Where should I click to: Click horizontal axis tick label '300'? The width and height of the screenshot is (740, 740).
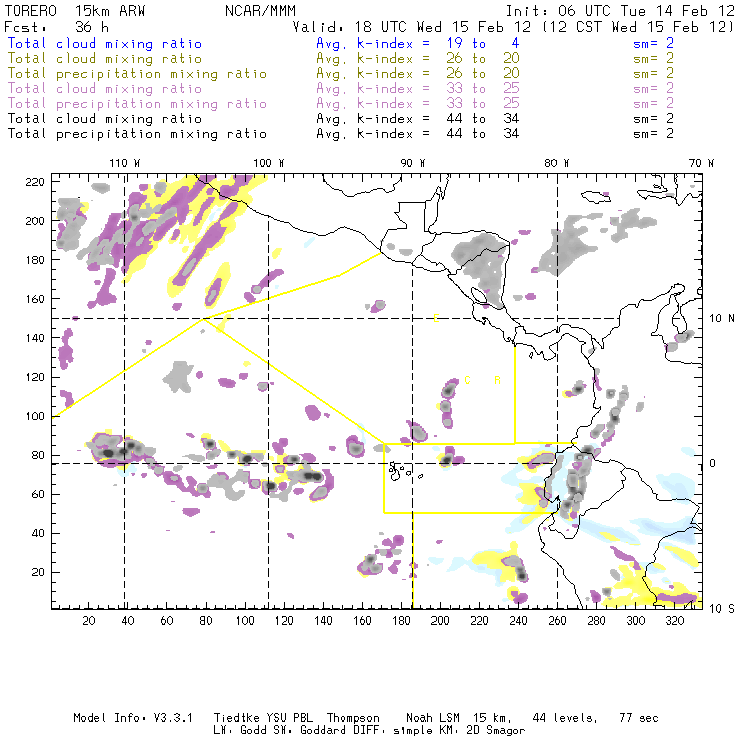pyautogui.click(x=636, y=621)
